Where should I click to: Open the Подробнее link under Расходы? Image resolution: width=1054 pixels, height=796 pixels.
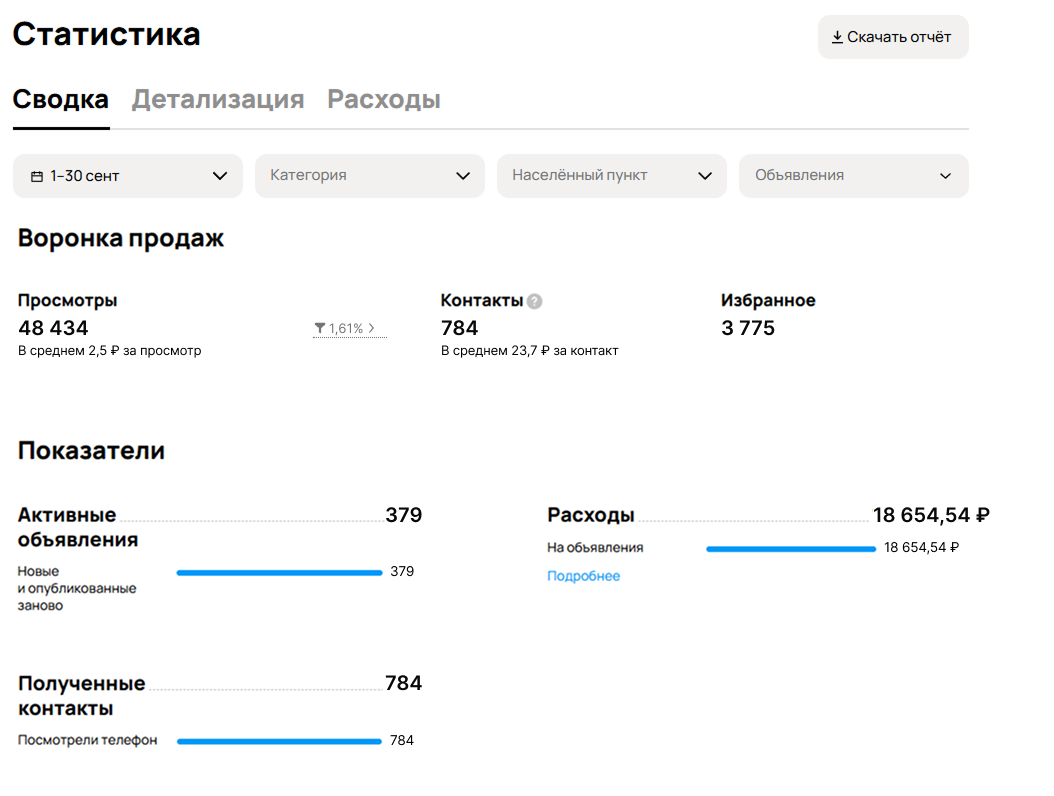coord(583,576)
